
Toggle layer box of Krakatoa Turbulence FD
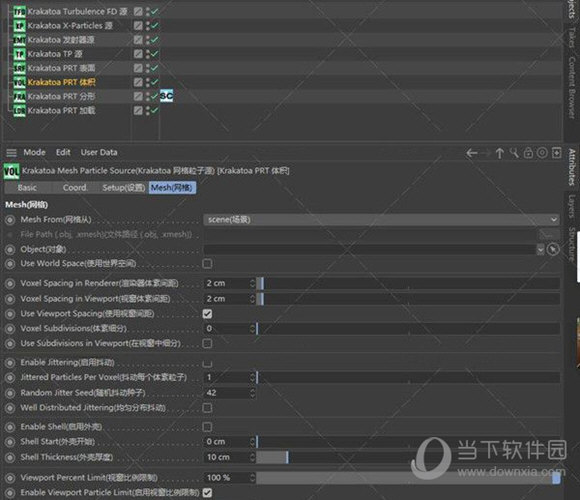tap(138, 11)
